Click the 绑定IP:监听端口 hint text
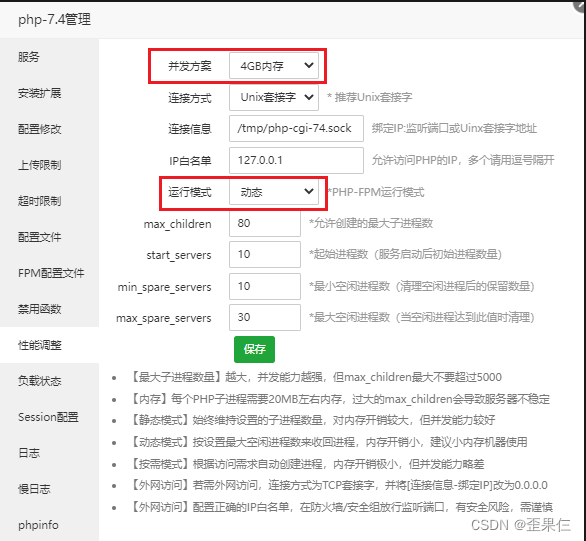Viewport: 586px width, 541px height. tap(454, 129)
